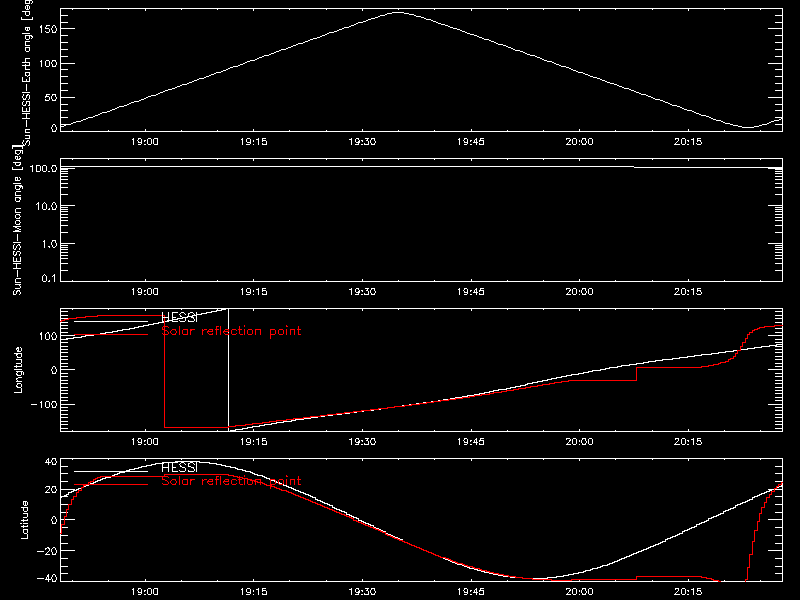Viewport: 800px width, 600px height.
Task: Click the 0.1 tick on Moon angle plot
Action: point(49,279)
